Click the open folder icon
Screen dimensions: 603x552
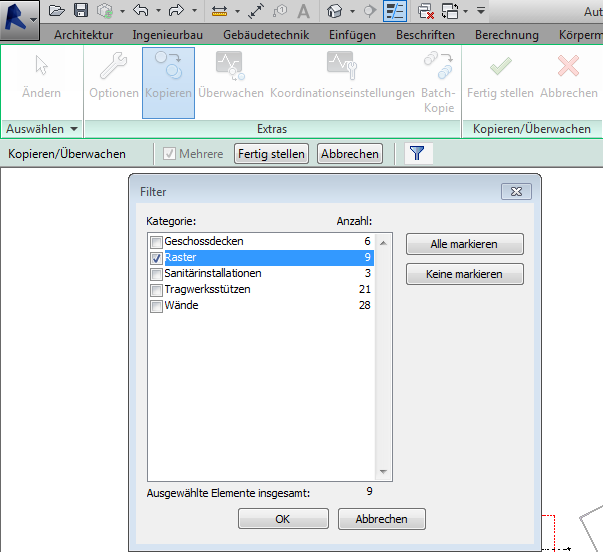[x=57, y=11]
